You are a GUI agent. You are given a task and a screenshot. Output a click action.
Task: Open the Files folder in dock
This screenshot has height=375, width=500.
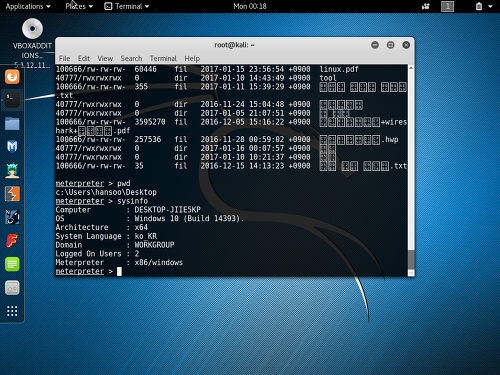point(12,123)
